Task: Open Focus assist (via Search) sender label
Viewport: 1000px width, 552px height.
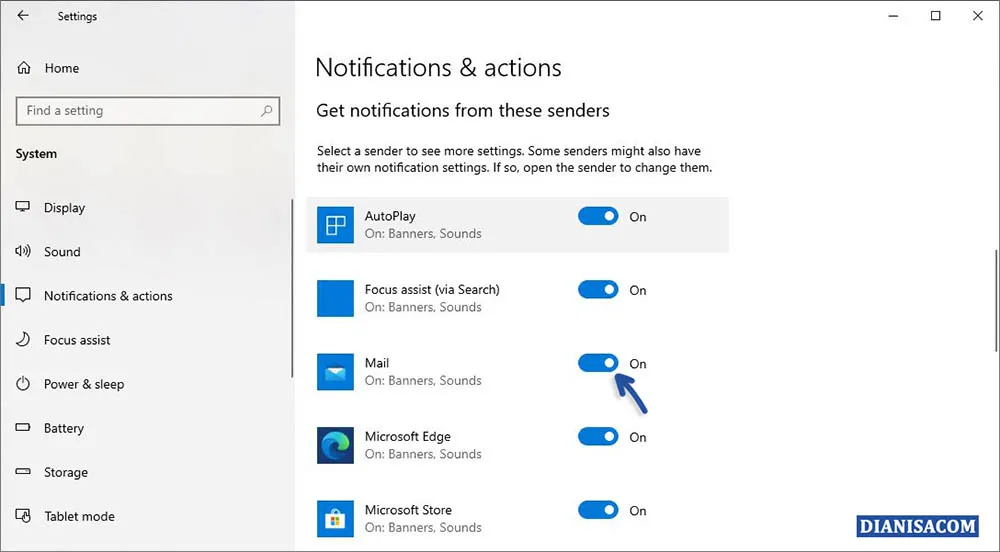Action: coord(432,289)
